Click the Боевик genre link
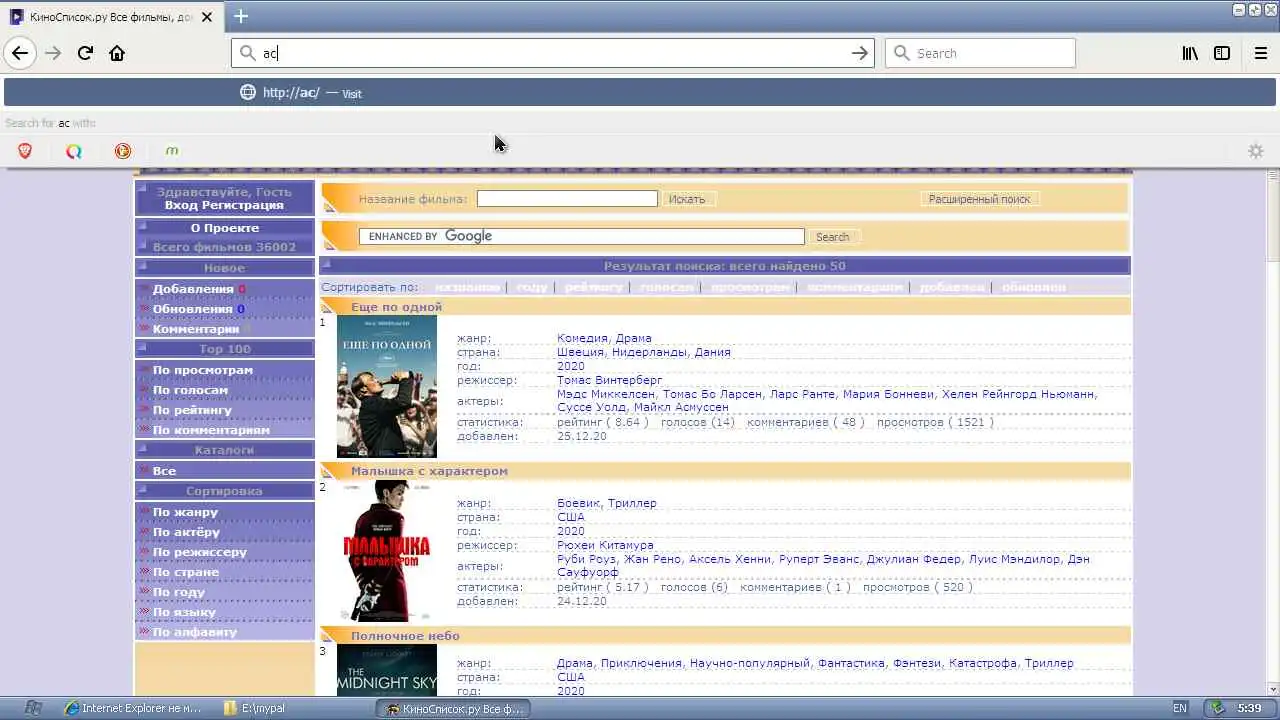Image resolution: width=1280 pixels, height=720 pixels. pos(579,503)
